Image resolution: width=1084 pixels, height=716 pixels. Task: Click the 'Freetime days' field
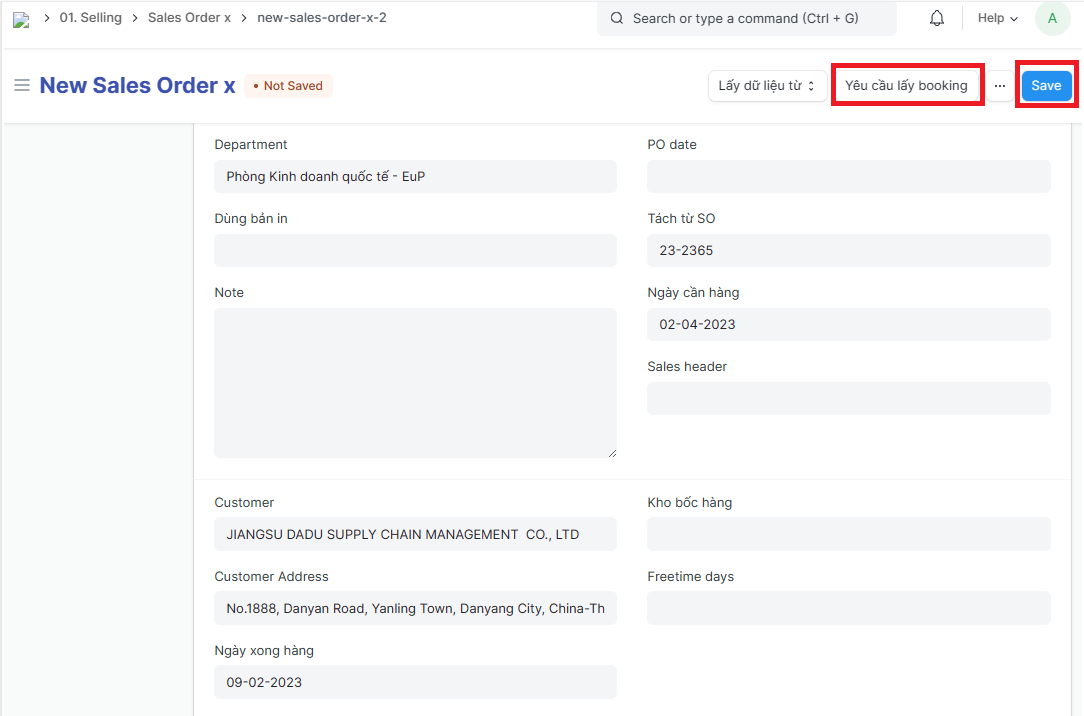click(848, 608)
